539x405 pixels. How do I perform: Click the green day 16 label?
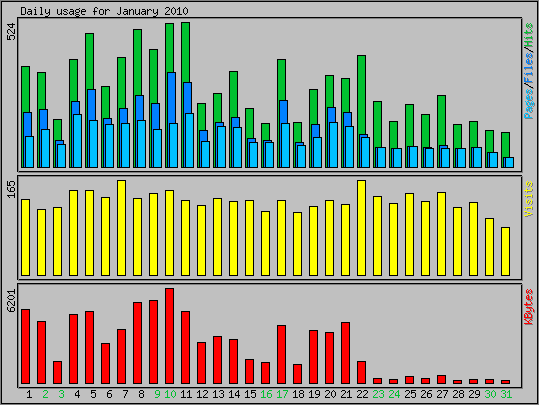266,394
